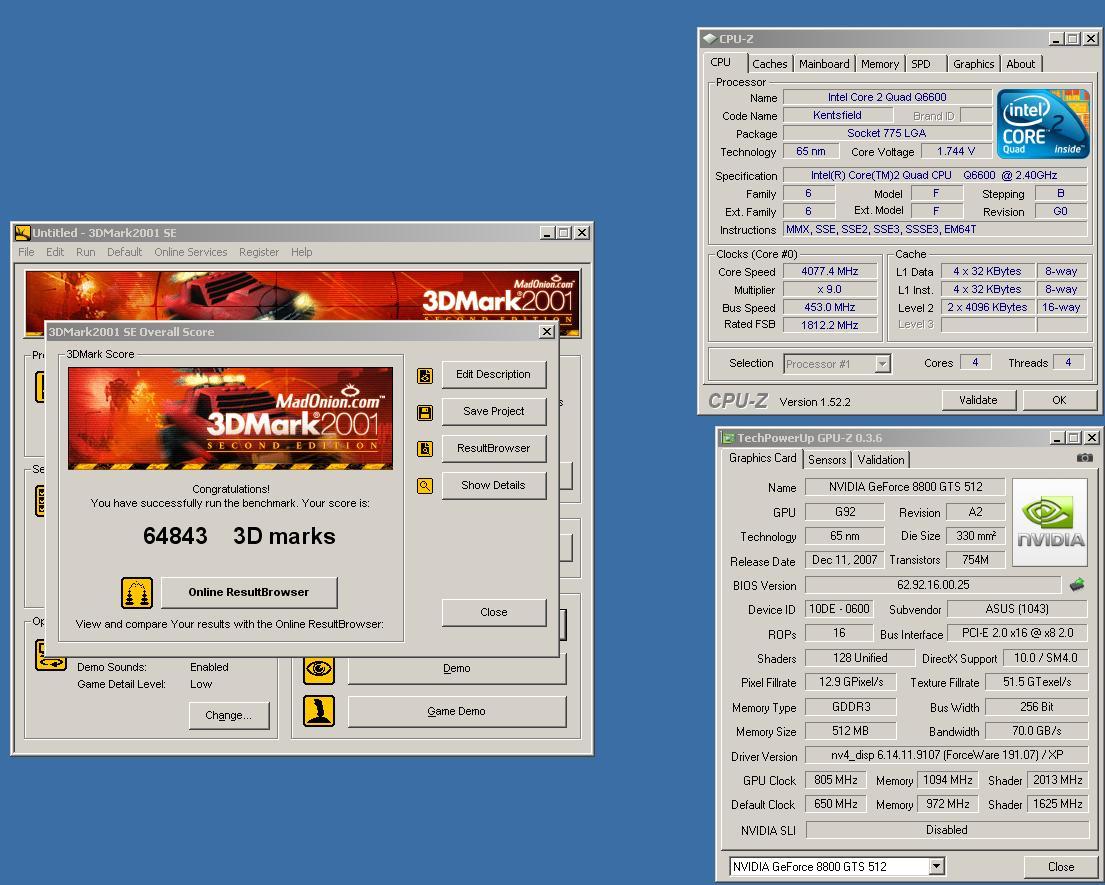Click the ResultBrowser document icon
The width and height of the screenshot is (1105, 885).
tap(425, 449)
